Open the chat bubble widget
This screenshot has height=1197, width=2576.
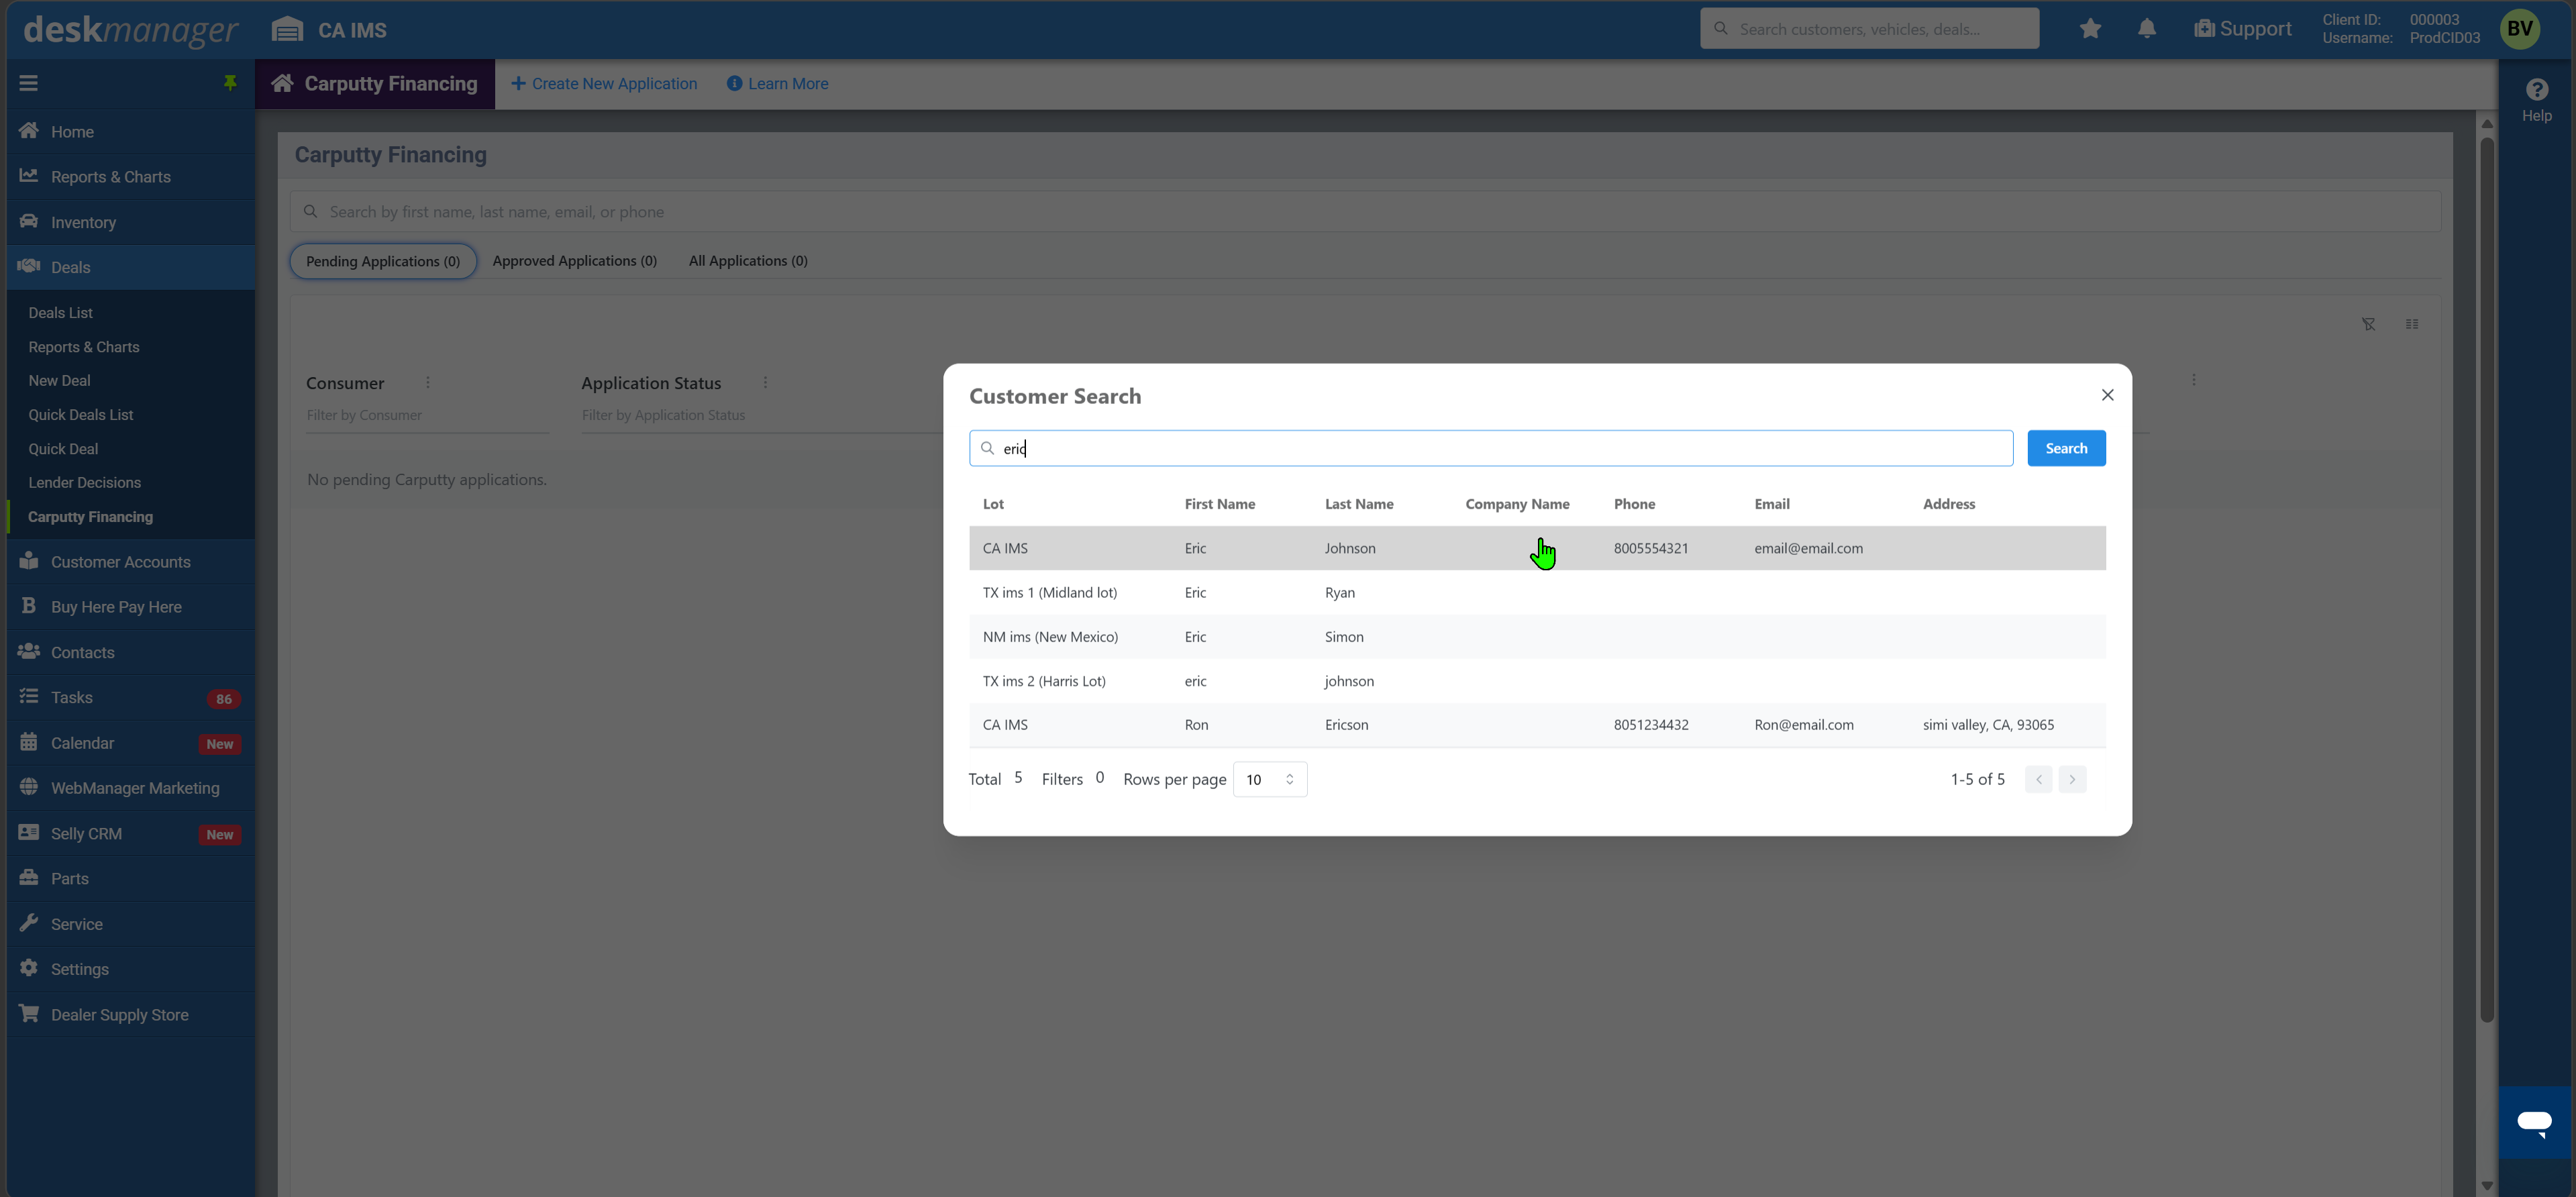click(2535, 1122)
